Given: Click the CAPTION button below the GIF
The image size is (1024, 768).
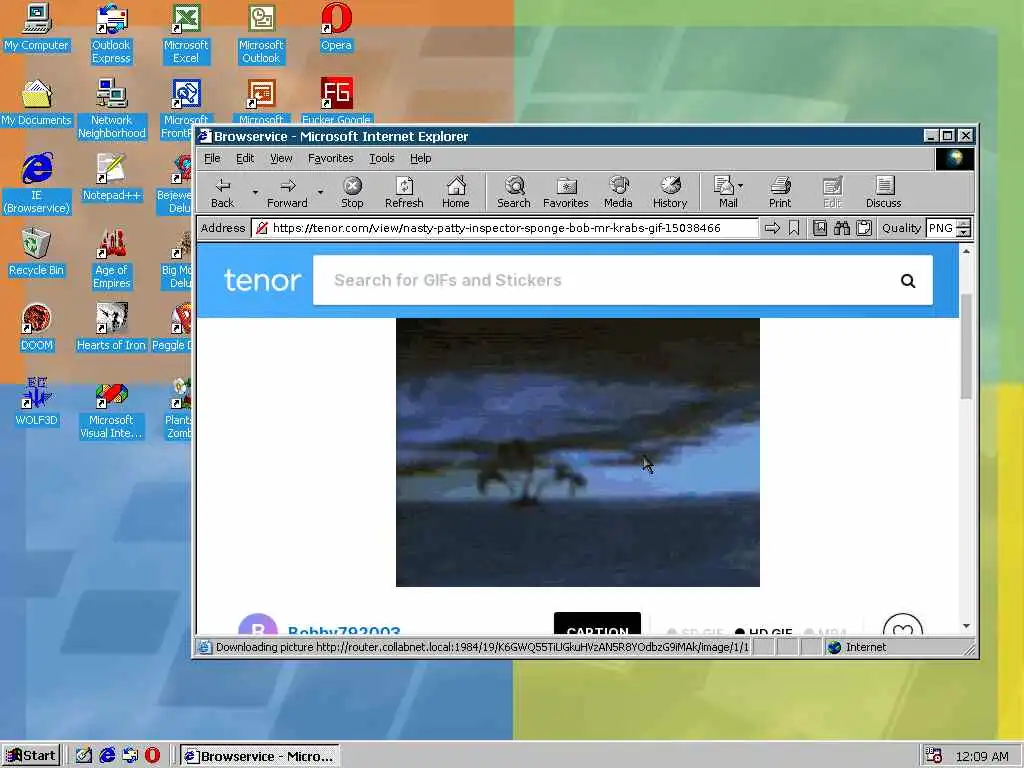Looking at the screenshot, I should [597, 624].
